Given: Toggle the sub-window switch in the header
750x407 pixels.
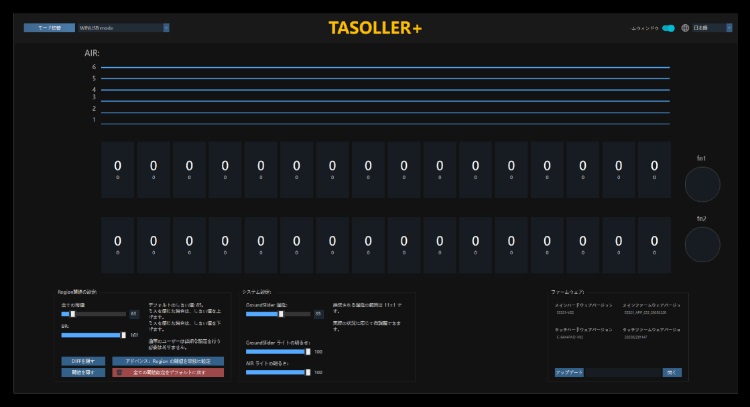Looking at the screenshot, I should tap(669, 28).
